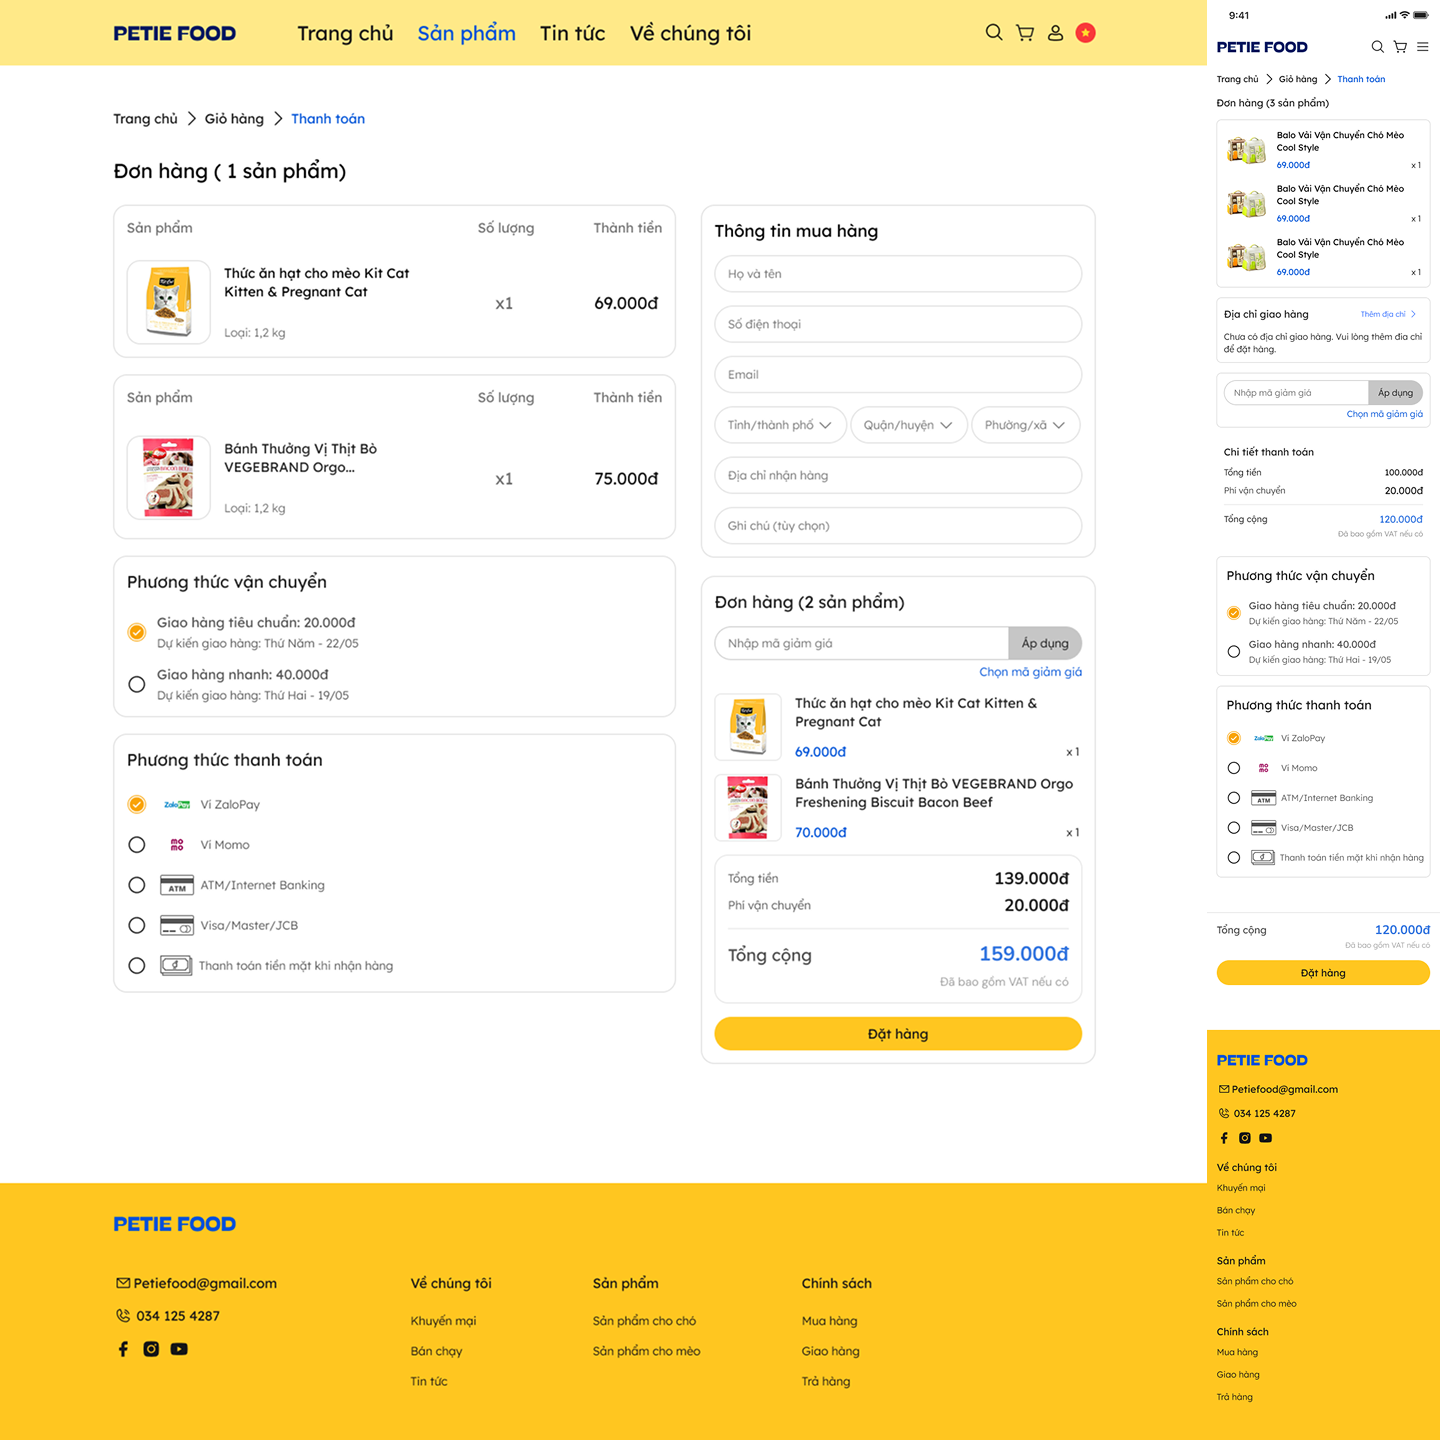Open the Bánh Thưởng VEGEBRAND thumbnail in cart list
Viewport: 1440px width, 1440px height.
[169, 478]
